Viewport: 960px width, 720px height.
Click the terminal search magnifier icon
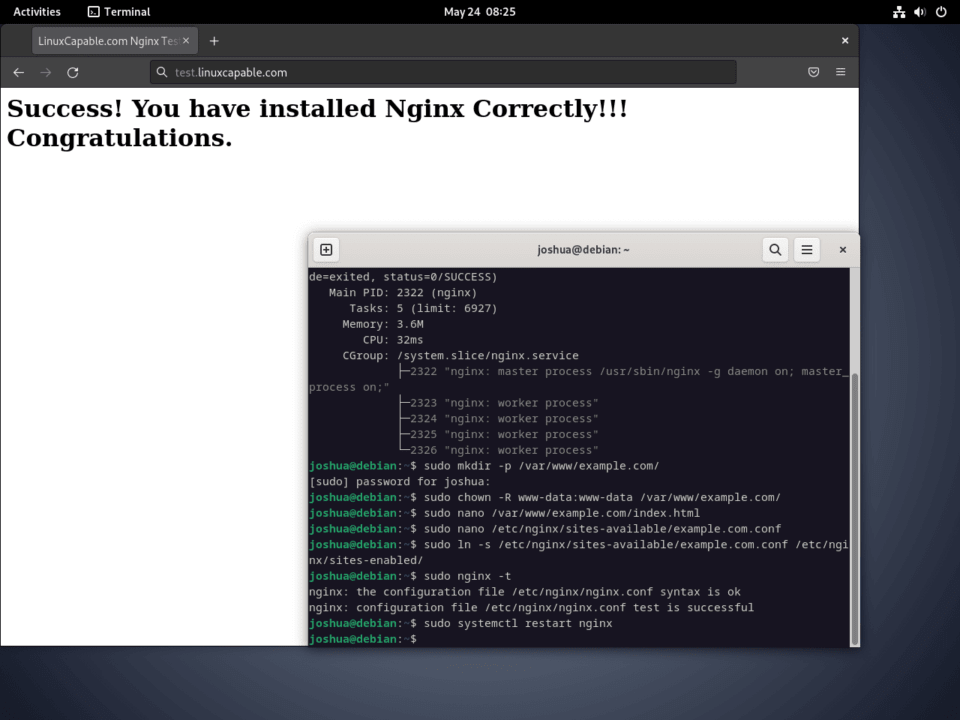[x=775, y=250]
